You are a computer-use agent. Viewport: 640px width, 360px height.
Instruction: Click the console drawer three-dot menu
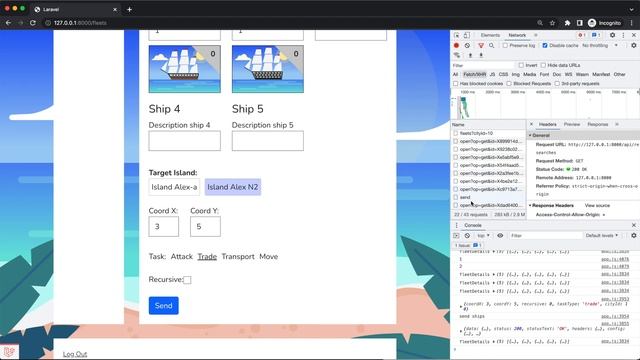coord(456,225)
